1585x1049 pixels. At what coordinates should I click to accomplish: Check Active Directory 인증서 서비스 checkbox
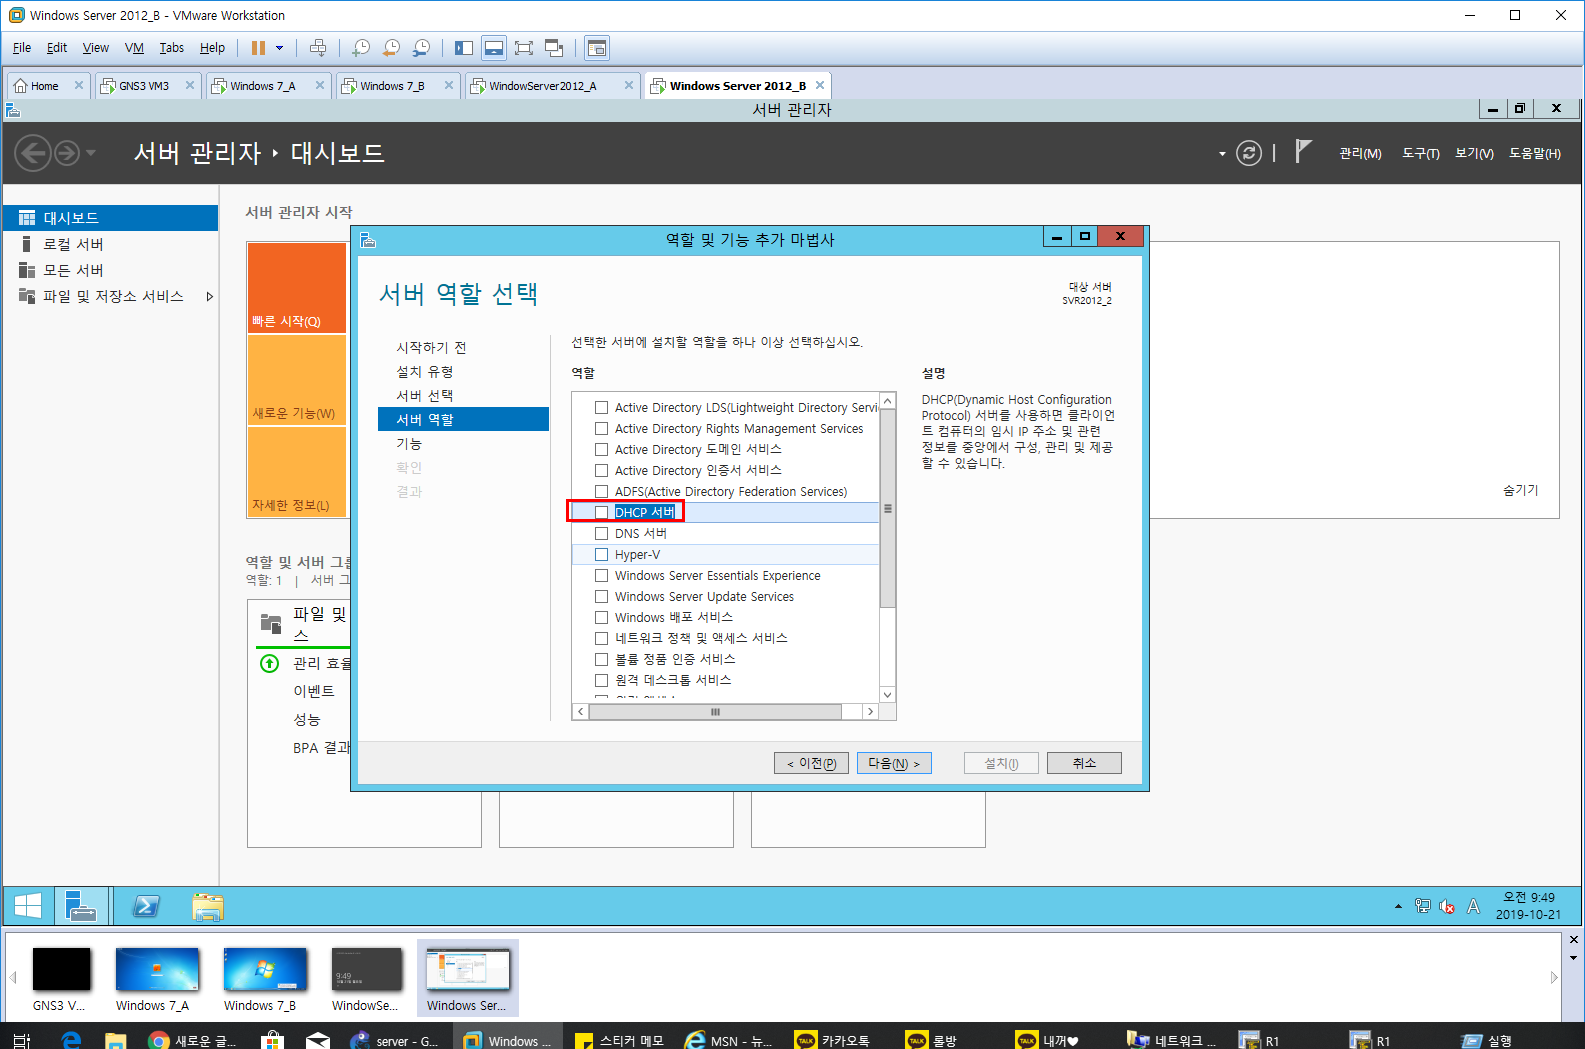601,470
